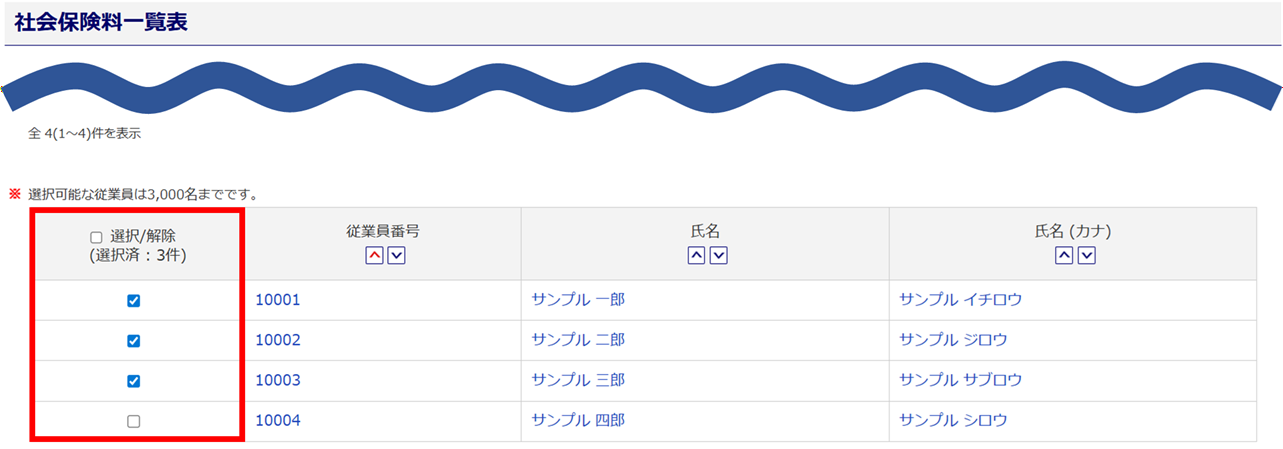Screen dimensions: 1283x449
Task: Toggle the 選択/解除 select-all checkbox
Action: [x=97, y=238]
